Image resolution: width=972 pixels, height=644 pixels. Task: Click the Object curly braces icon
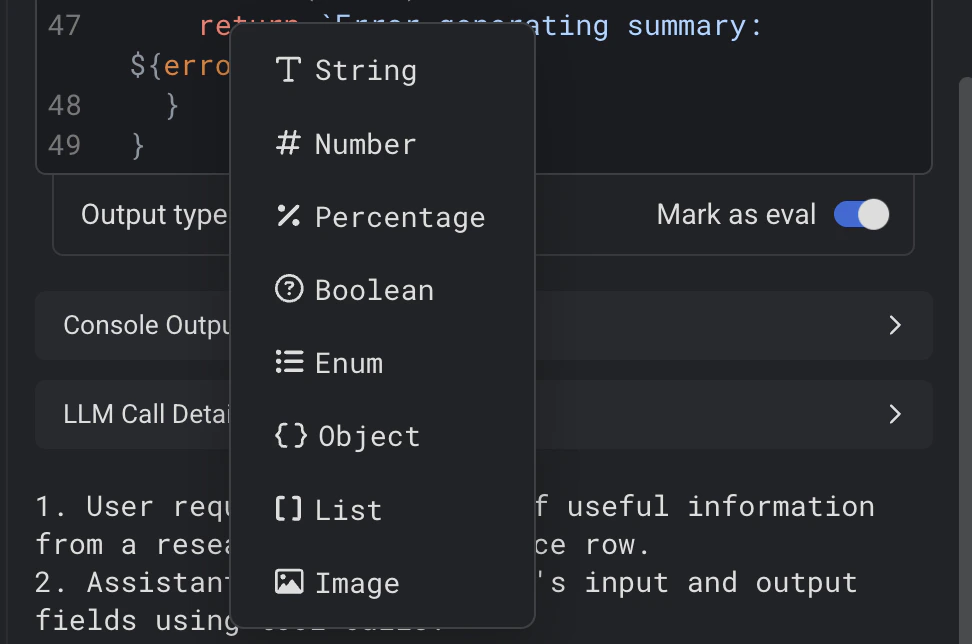pyautogui.click(x=291, y=436)
